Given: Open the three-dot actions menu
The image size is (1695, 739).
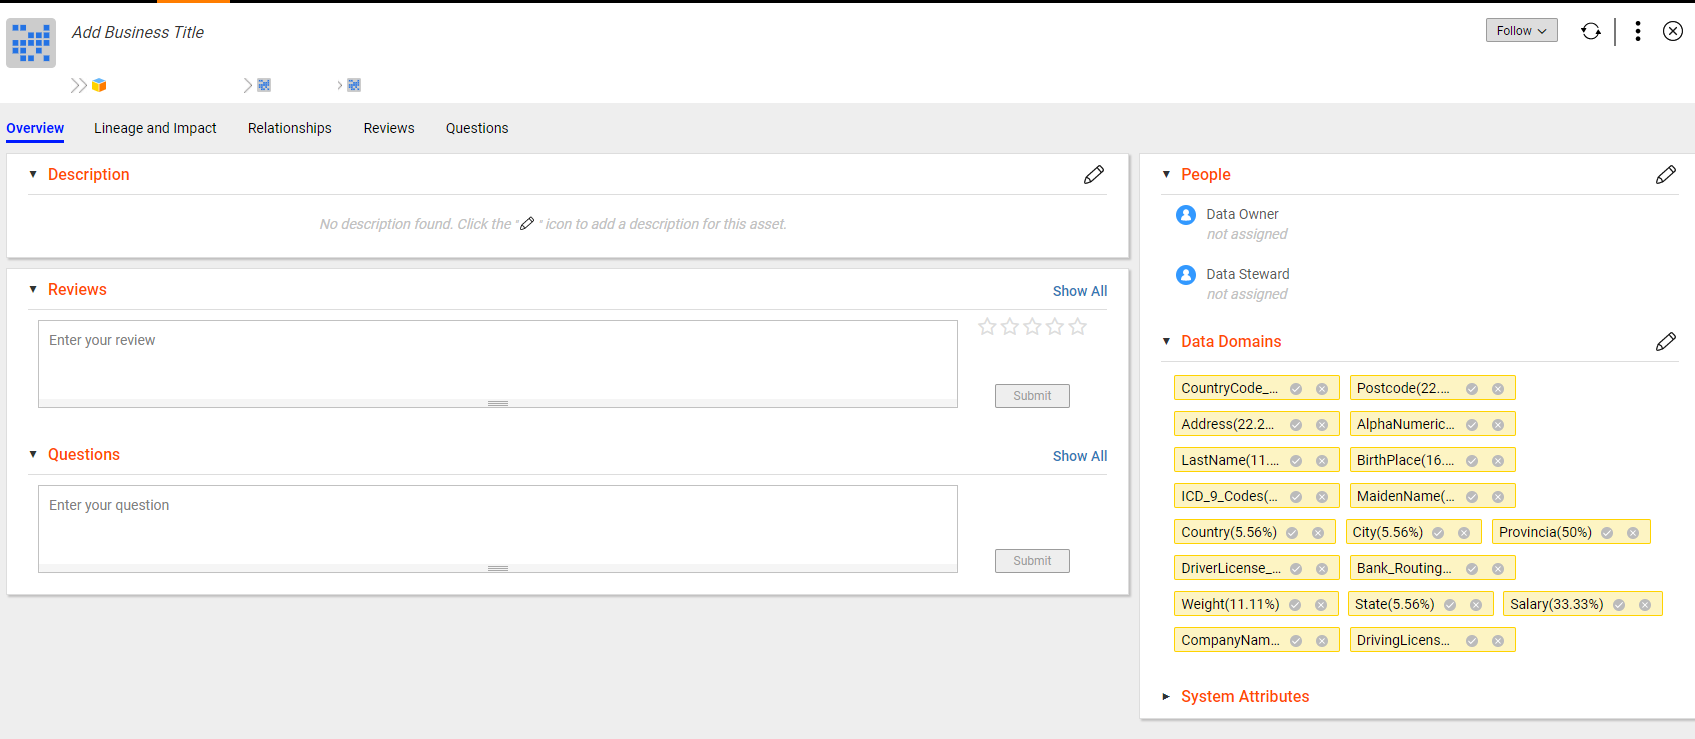Looking at the screenshot, I should (1638, 31).
